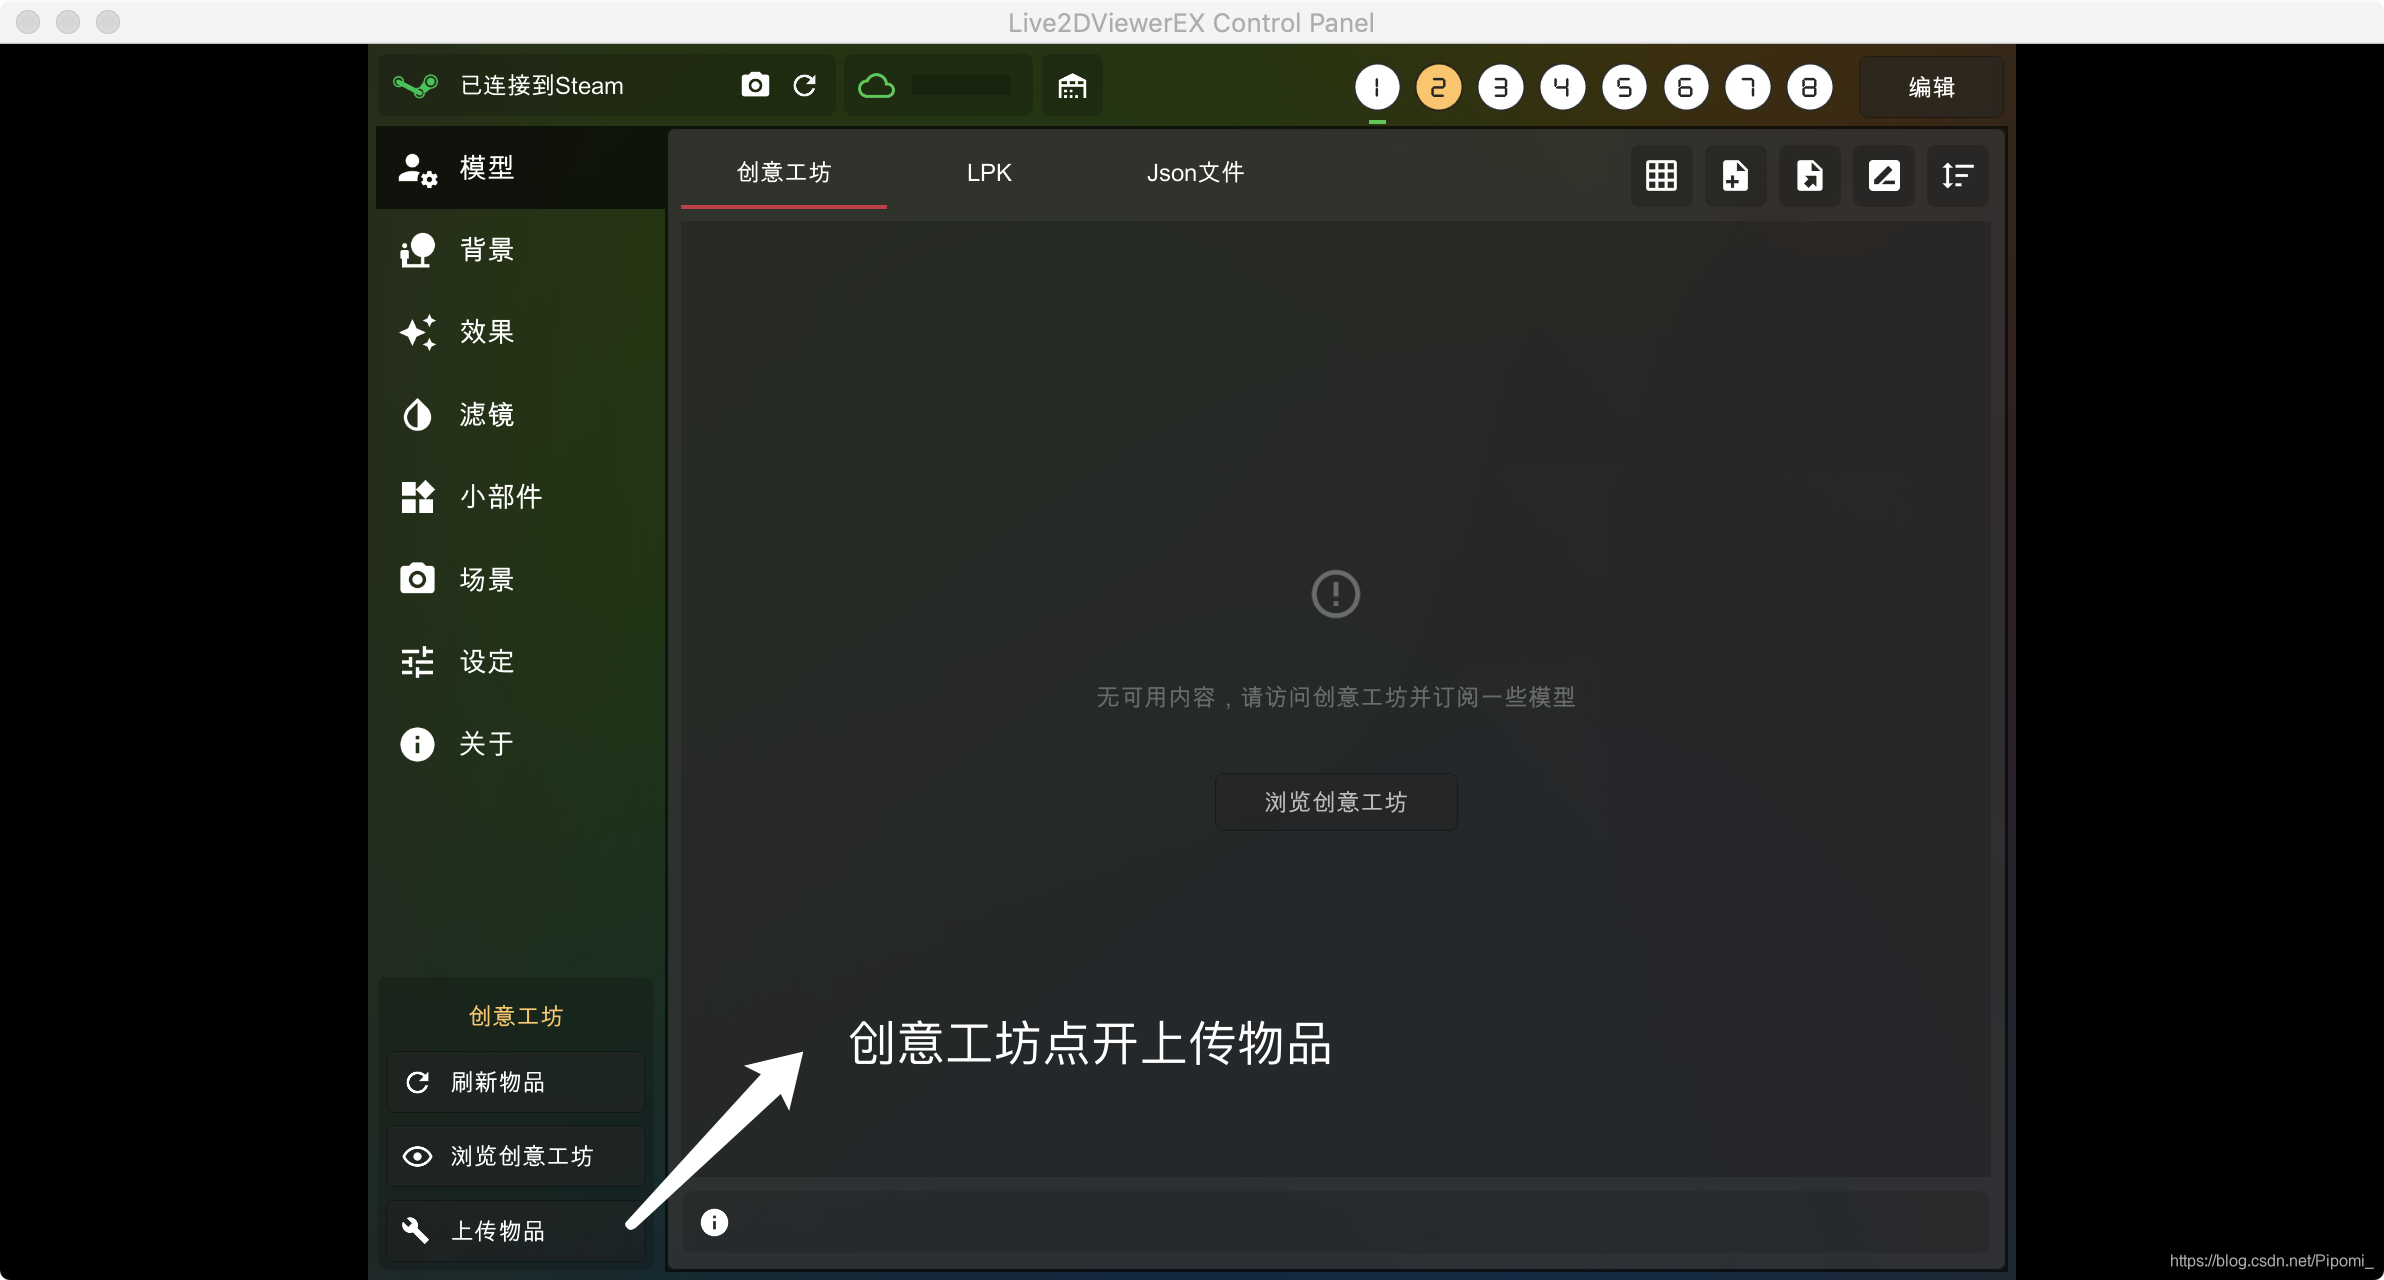Click the exclamation warning icon in empty area
Viewport: 2384px width, 1280px height.
pyautogui.click(x=1335, y=594)
